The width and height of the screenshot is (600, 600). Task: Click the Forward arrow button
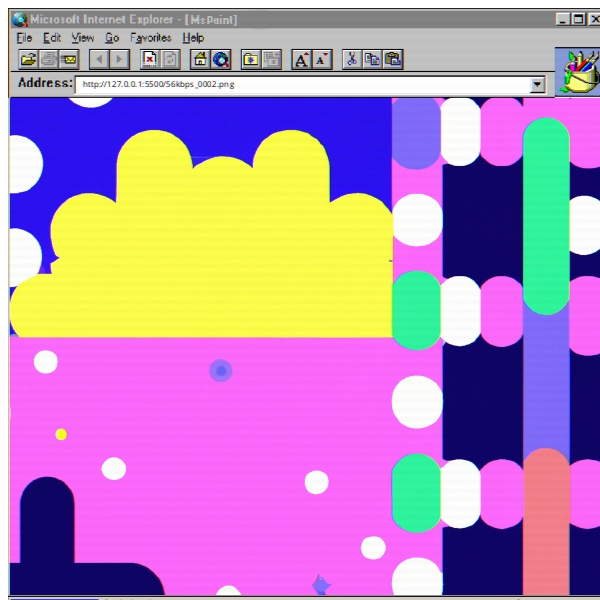(x=120, y=60)
